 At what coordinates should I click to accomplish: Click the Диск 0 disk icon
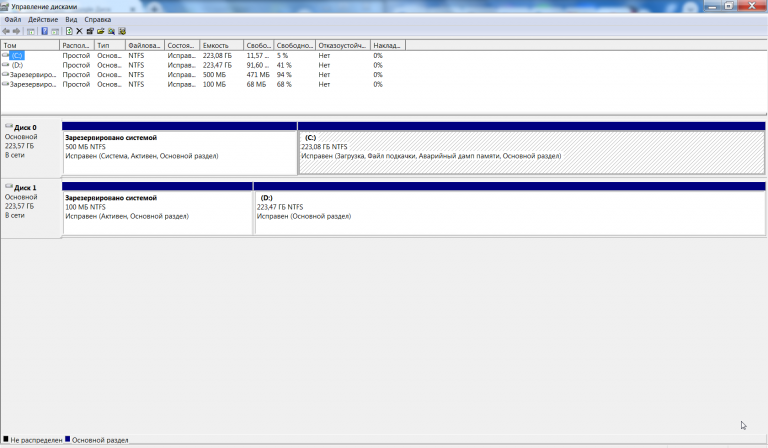click(x=9, y=126)
